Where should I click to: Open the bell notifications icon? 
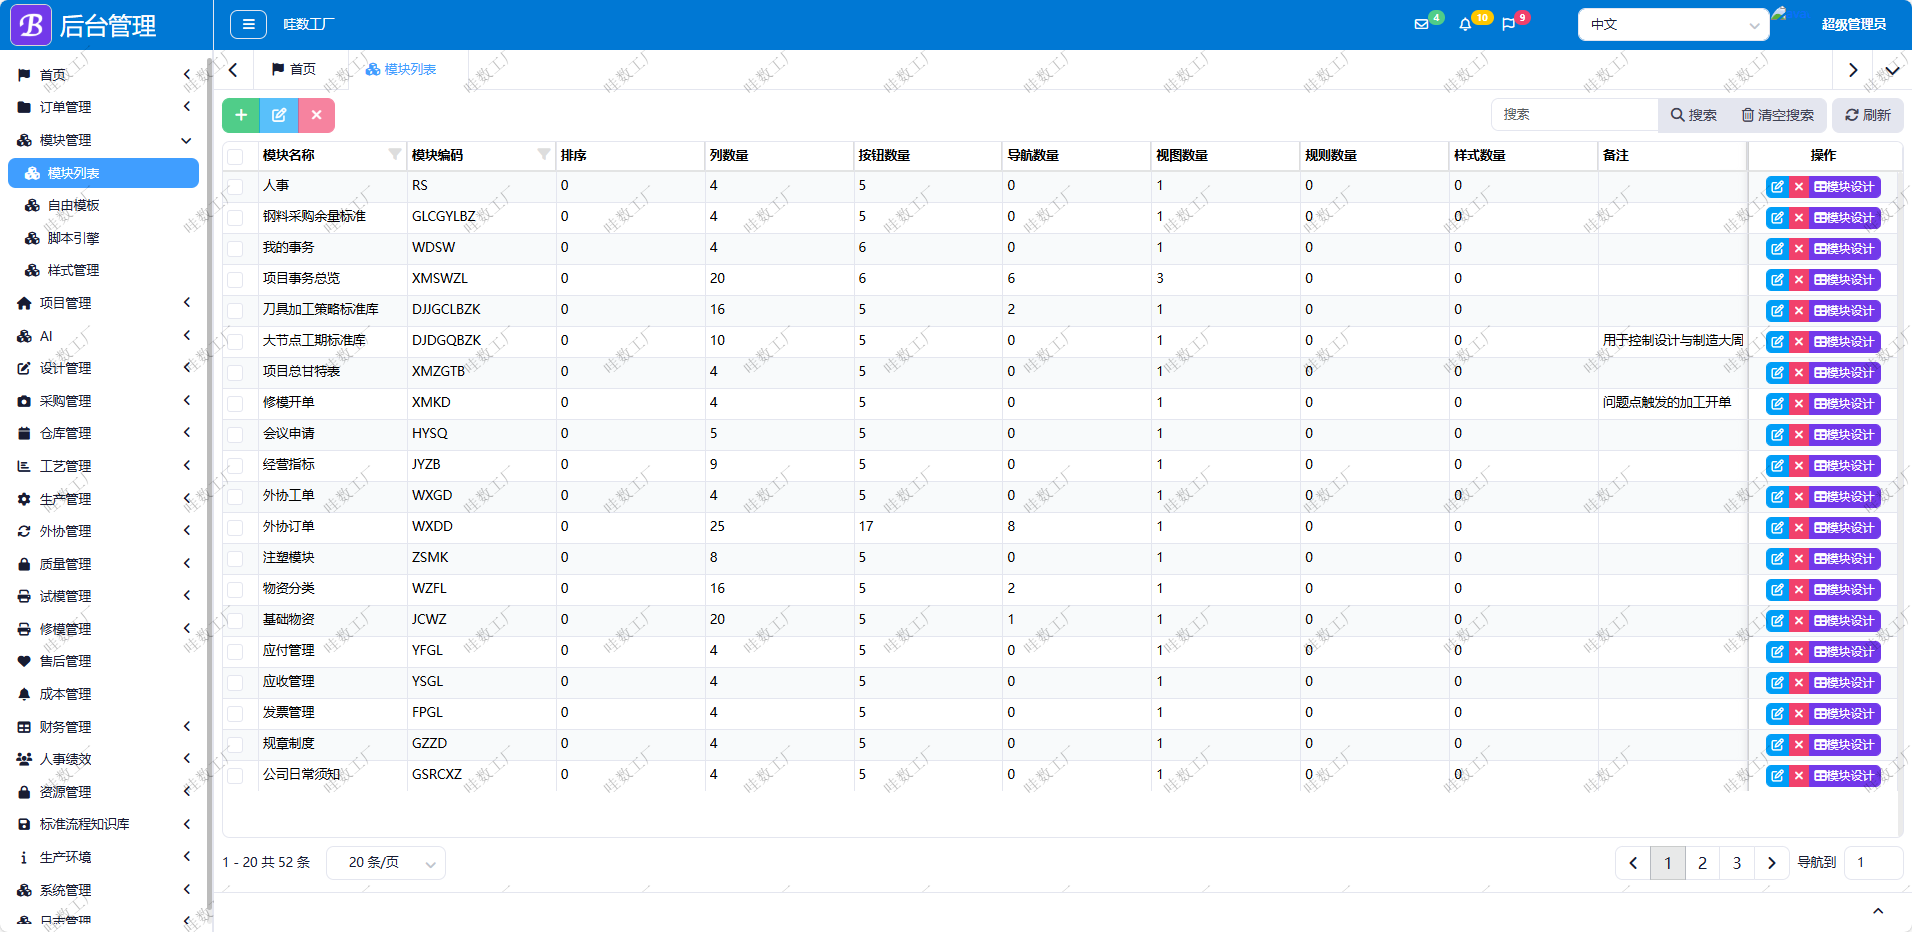[1465, 24]
